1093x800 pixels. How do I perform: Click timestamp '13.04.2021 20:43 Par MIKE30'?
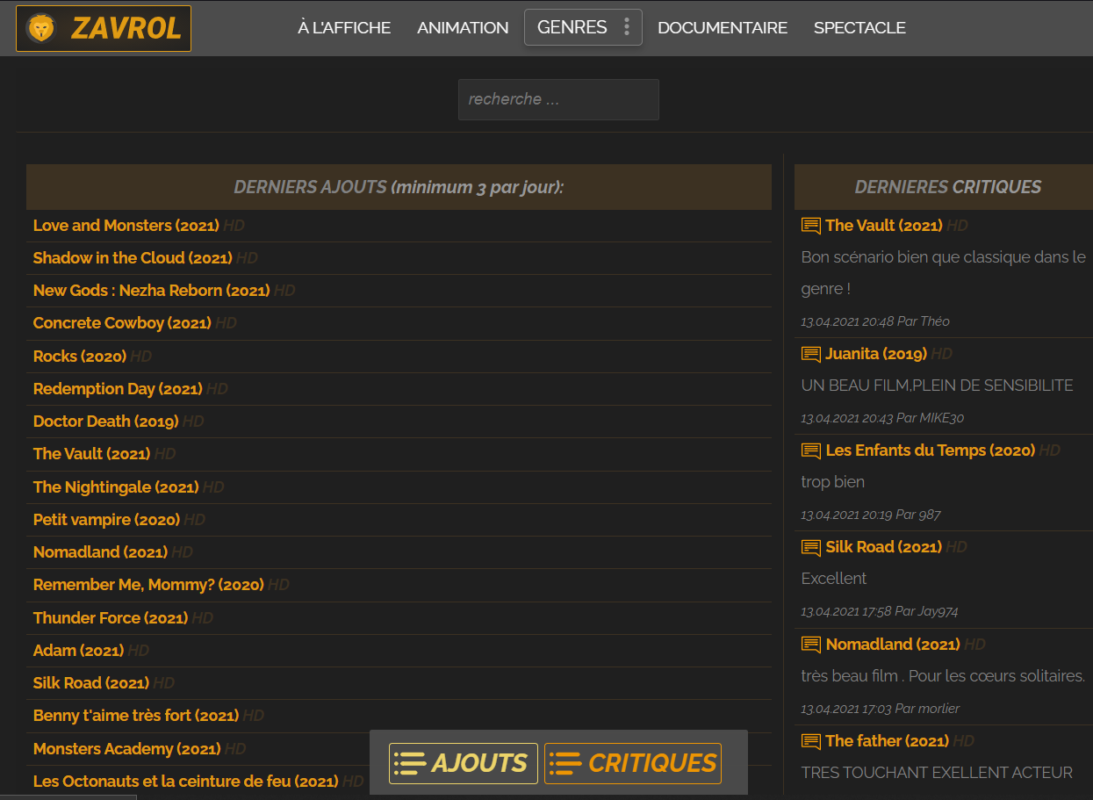(882, 418)
